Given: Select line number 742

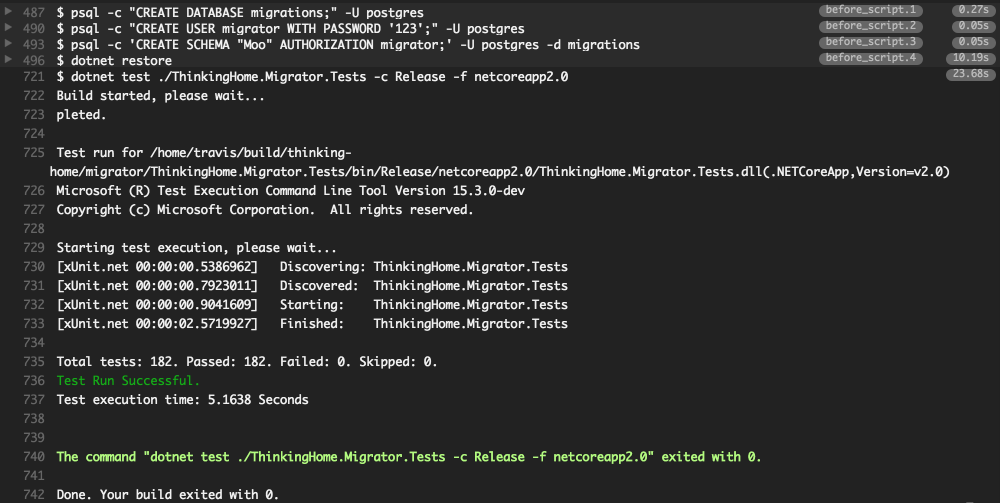Looking at the screenshot, I should [33, 495].
